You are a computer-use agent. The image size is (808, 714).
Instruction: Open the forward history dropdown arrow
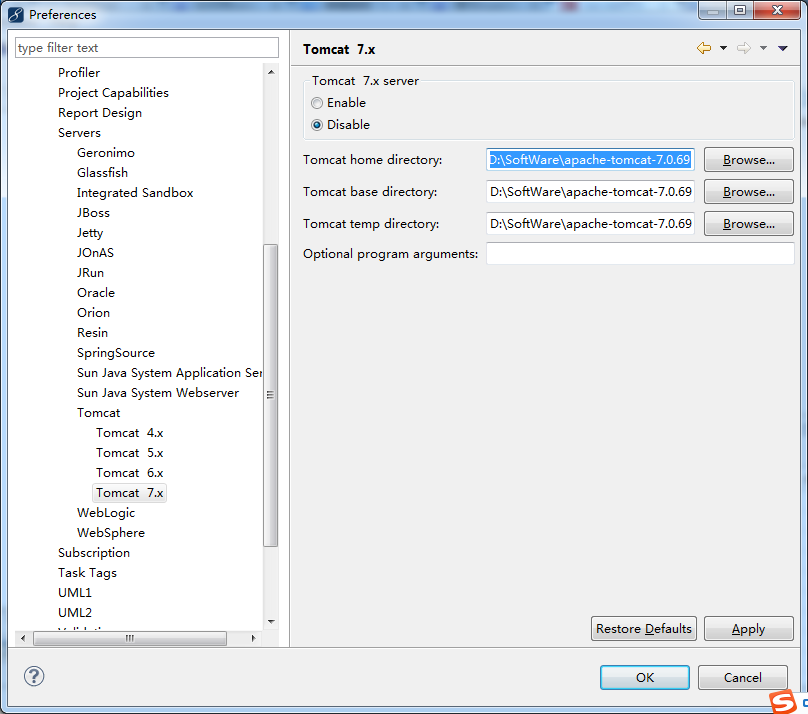coord(763,48)
